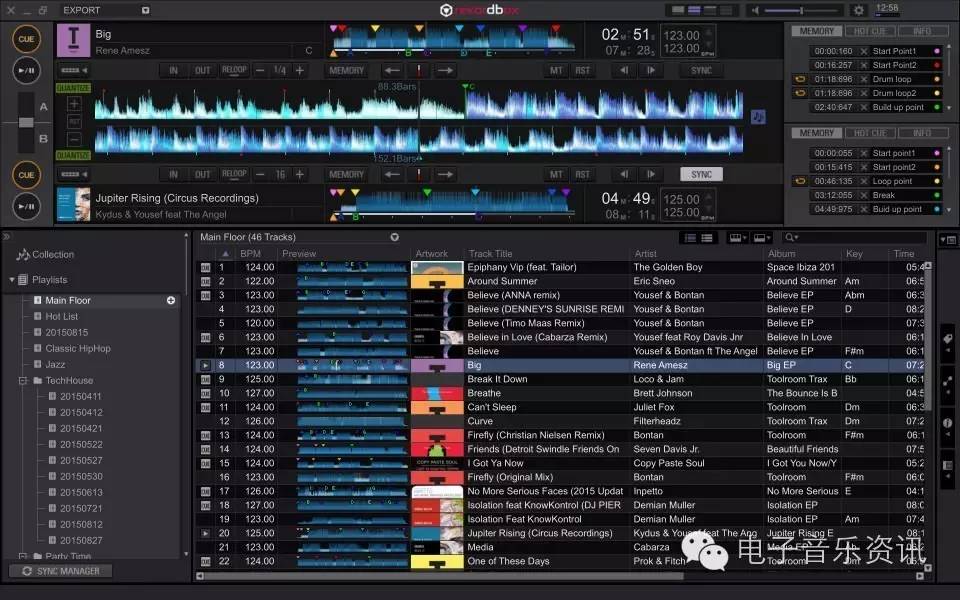Toggle SYNC on the bottom deck
The width and height of the screenshot is (960, 600).
pyautogui.click(x=701, y=174)
